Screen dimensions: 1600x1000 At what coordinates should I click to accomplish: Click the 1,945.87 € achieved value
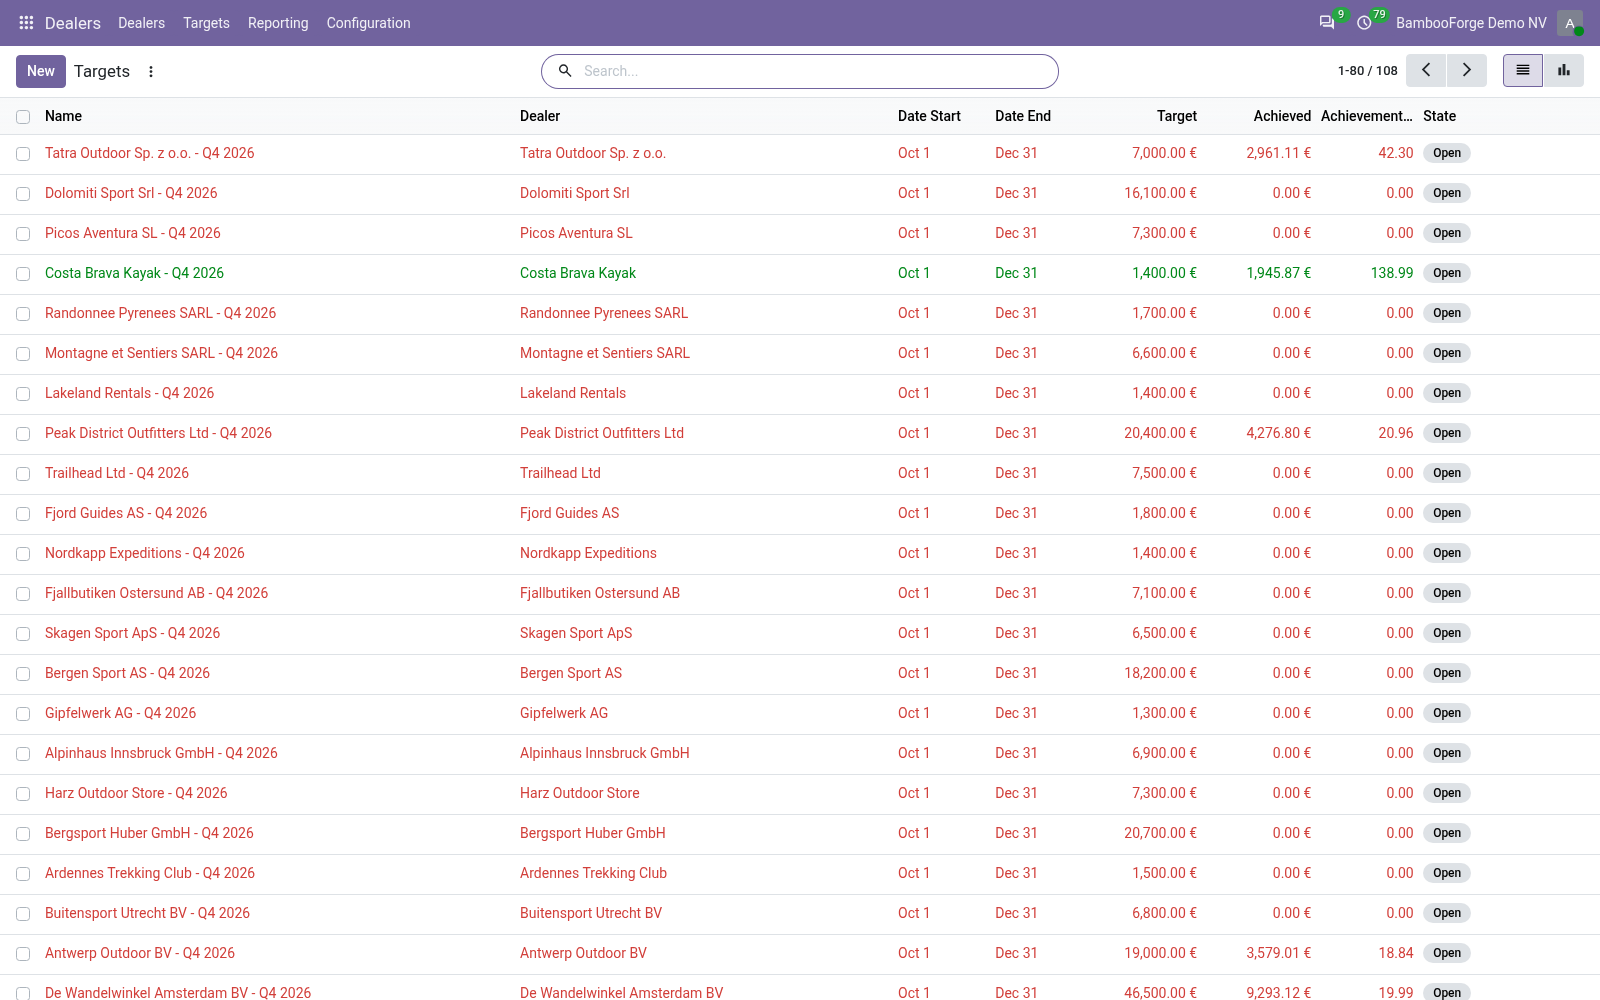1278,273
